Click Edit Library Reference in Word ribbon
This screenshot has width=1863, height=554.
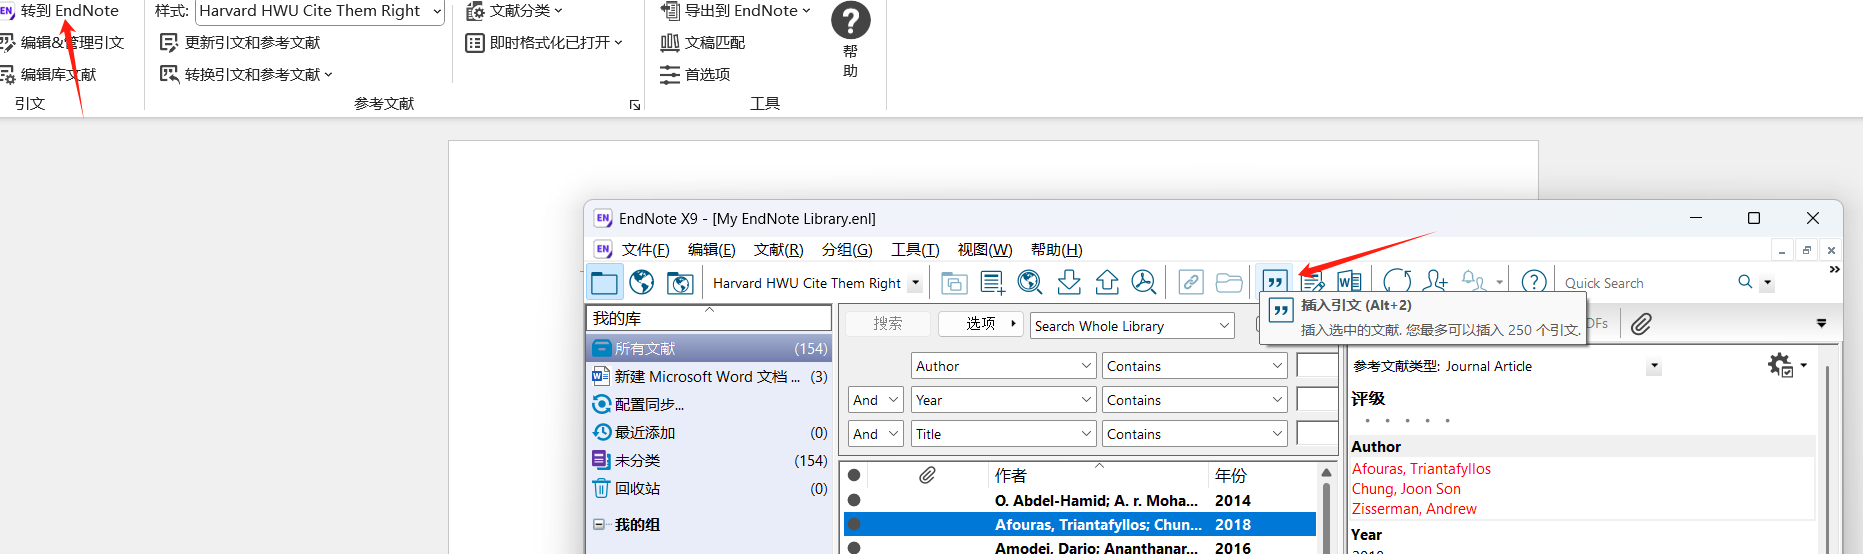49,75
